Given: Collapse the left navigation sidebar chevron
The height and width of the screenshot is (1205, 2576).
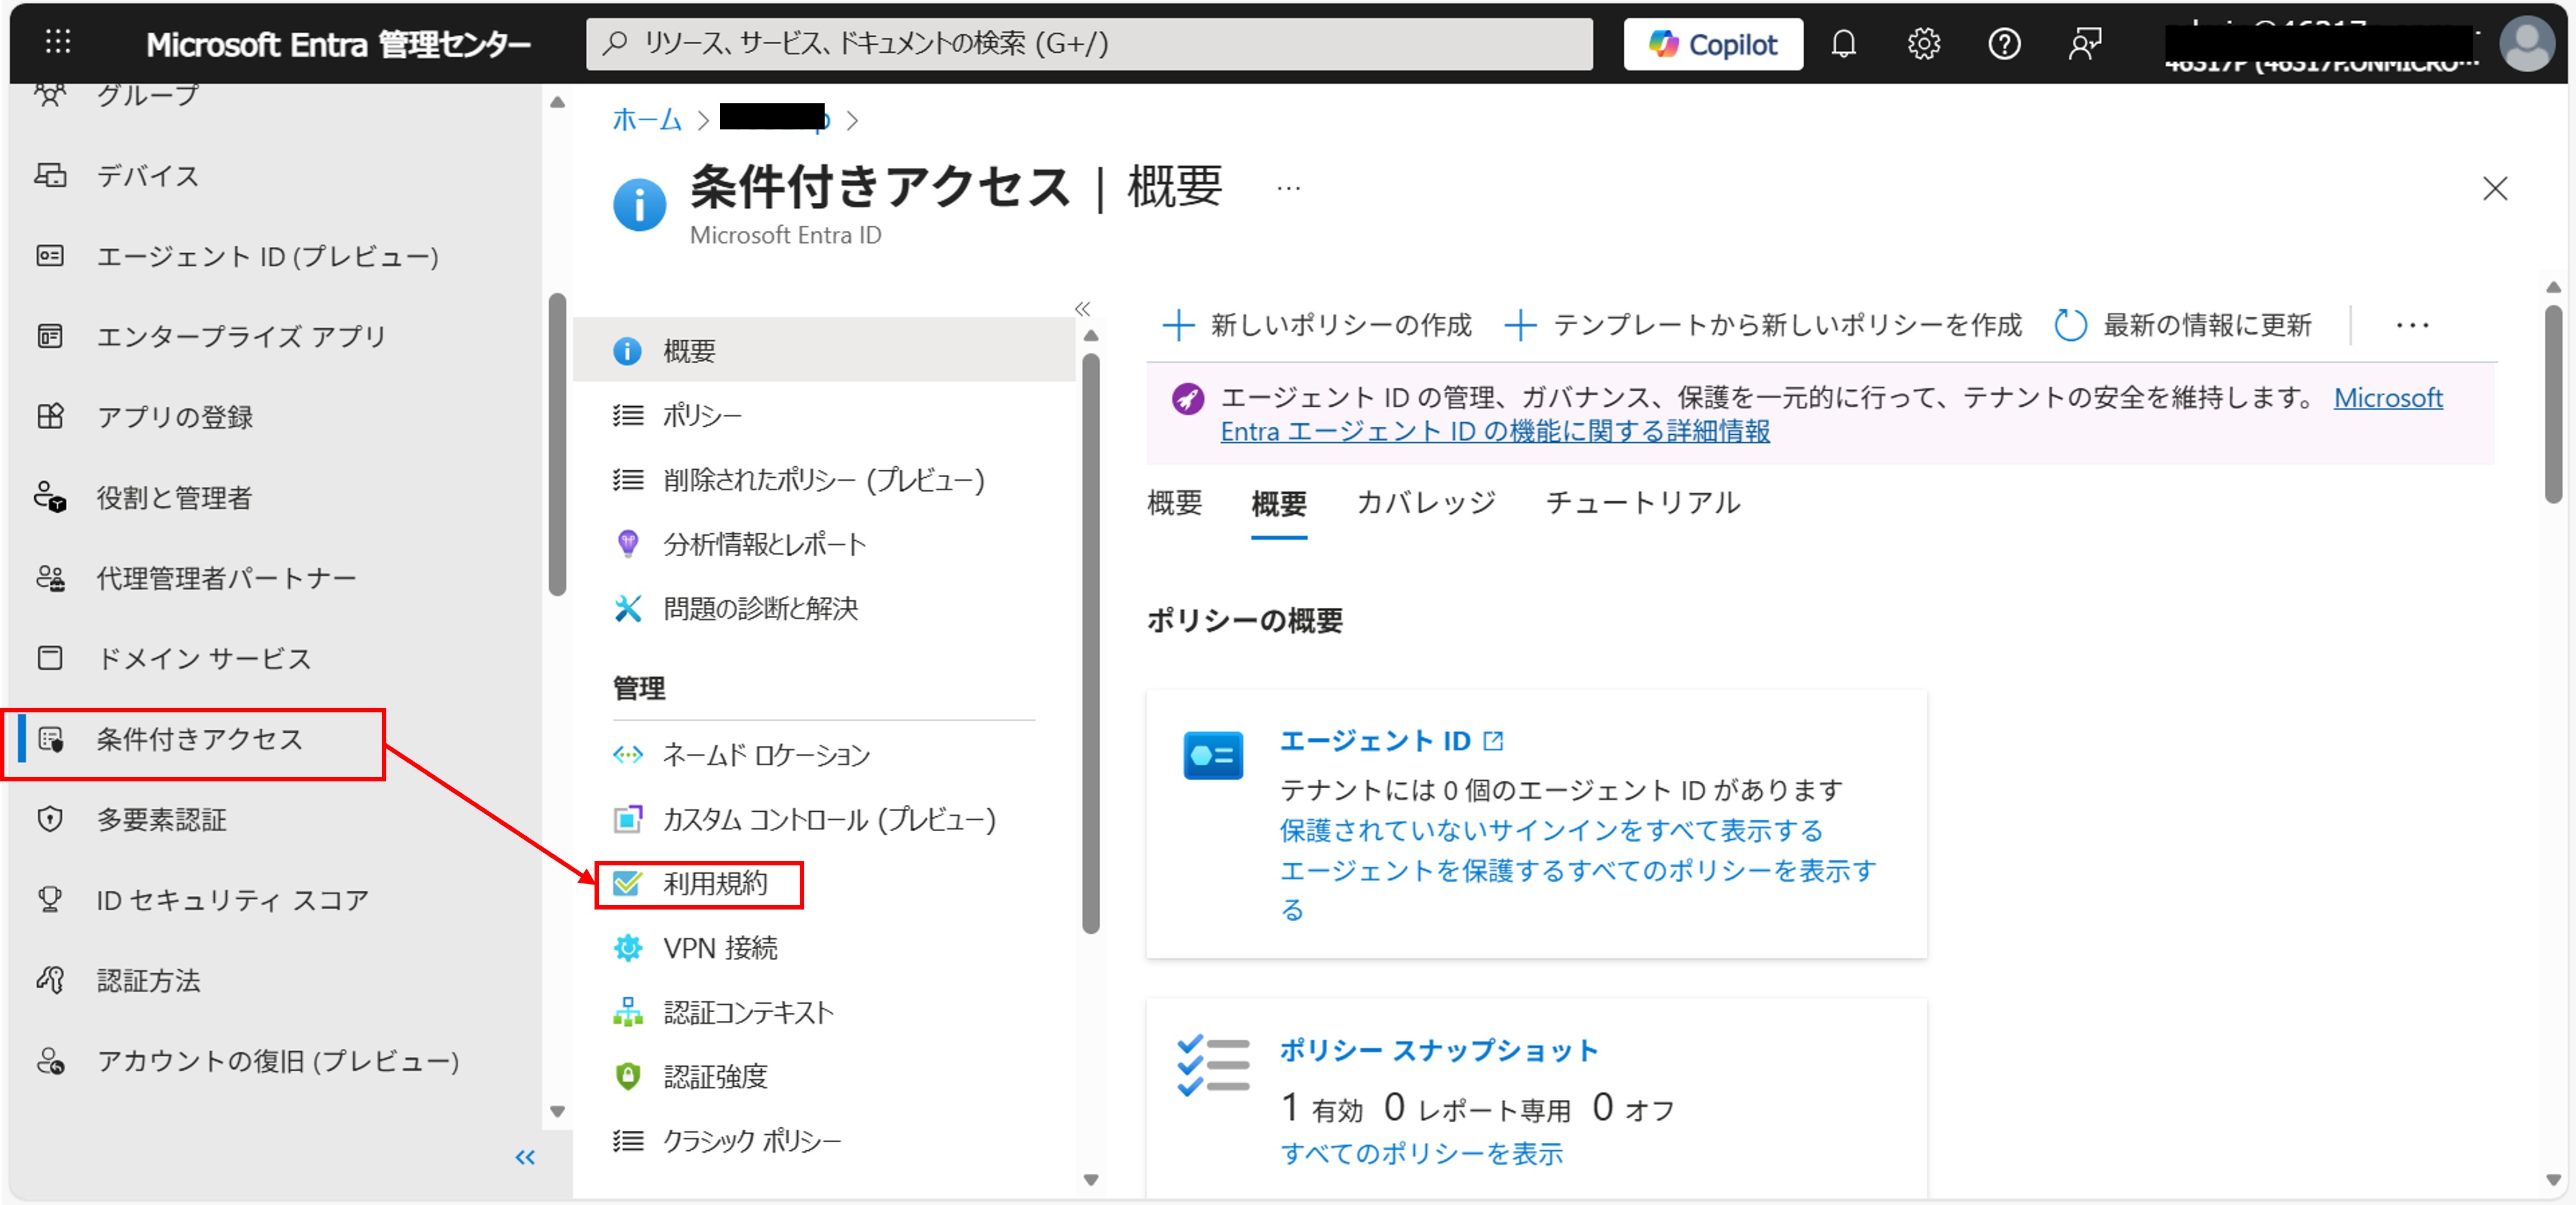Looking at the screenshot, I should point(525,1157).
